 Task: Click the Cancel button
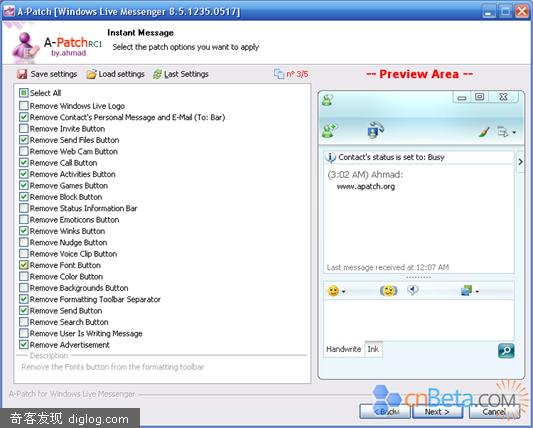coord(494,412)
